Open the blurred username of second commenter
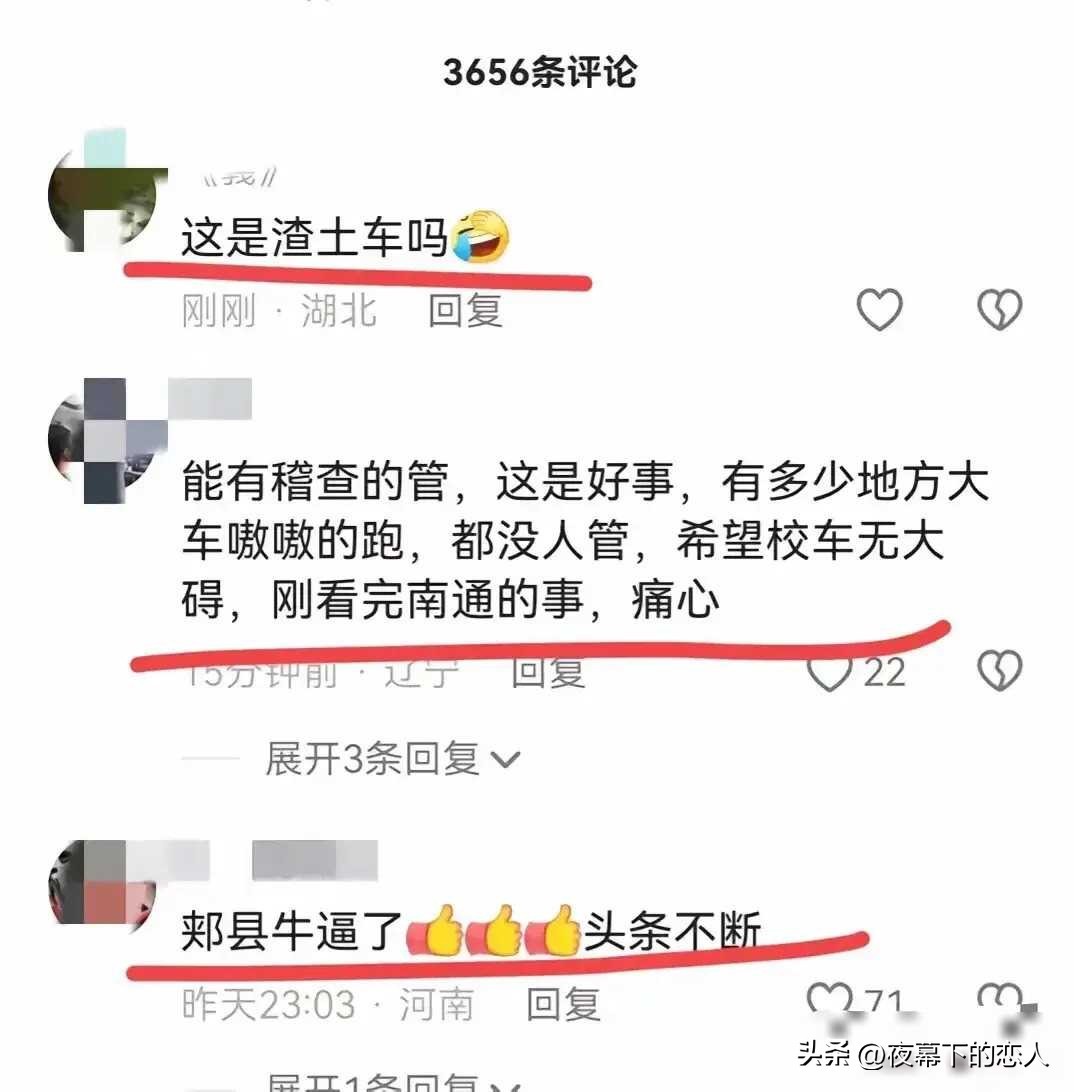 (210, 398)
